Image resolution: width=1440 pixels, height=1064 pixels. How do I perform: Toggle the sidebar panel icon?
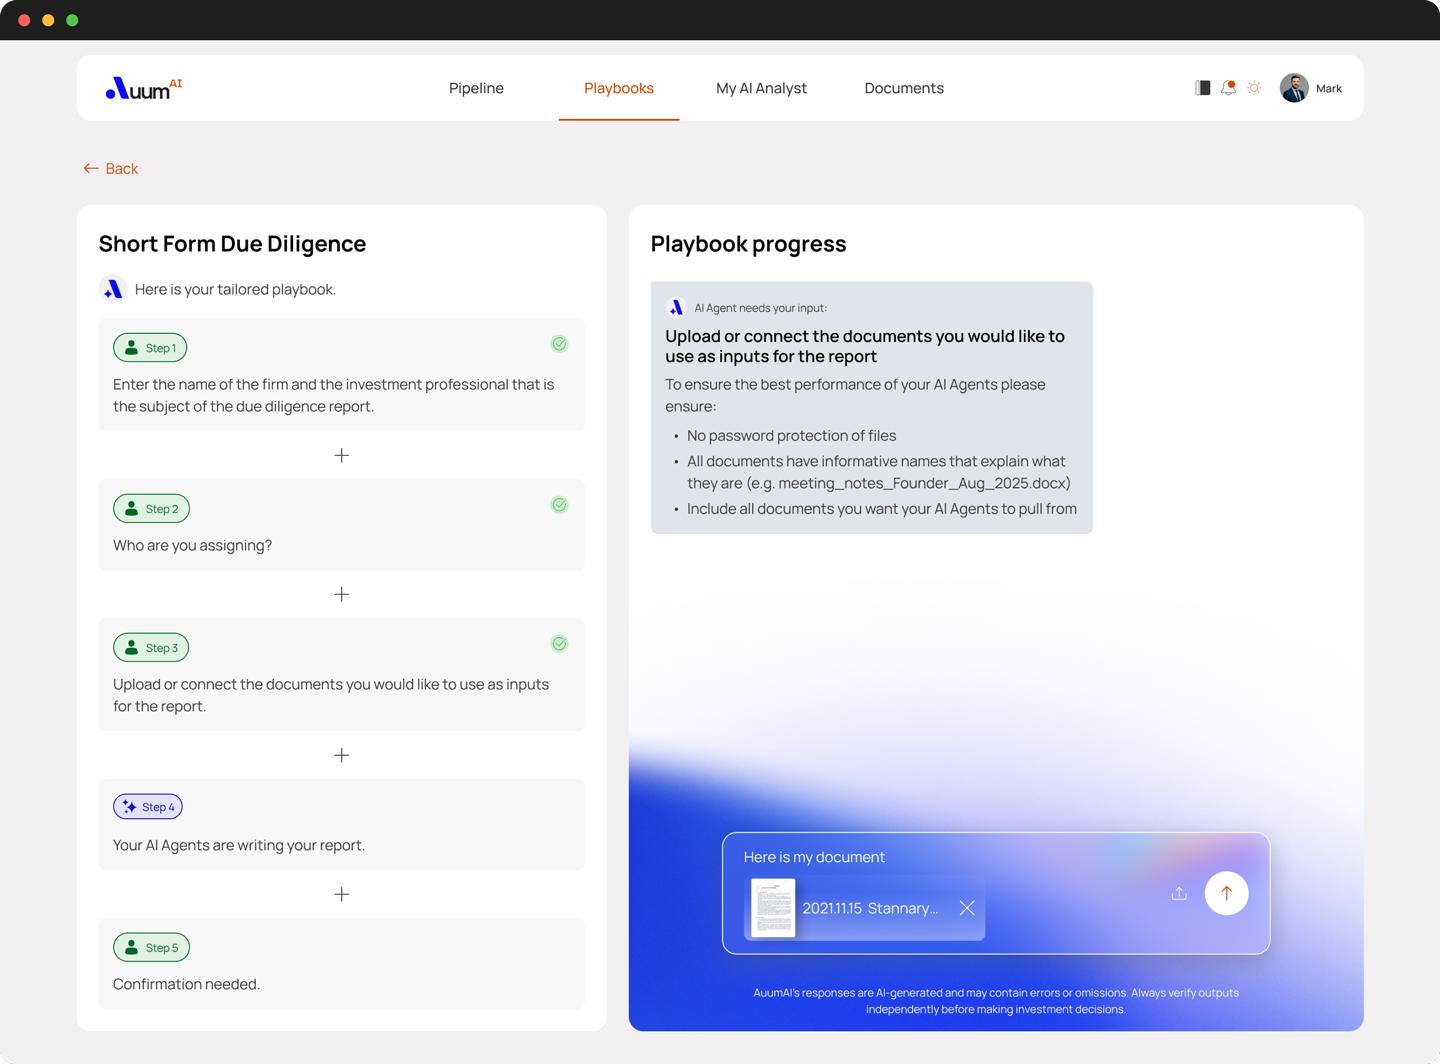[1203, 88]
